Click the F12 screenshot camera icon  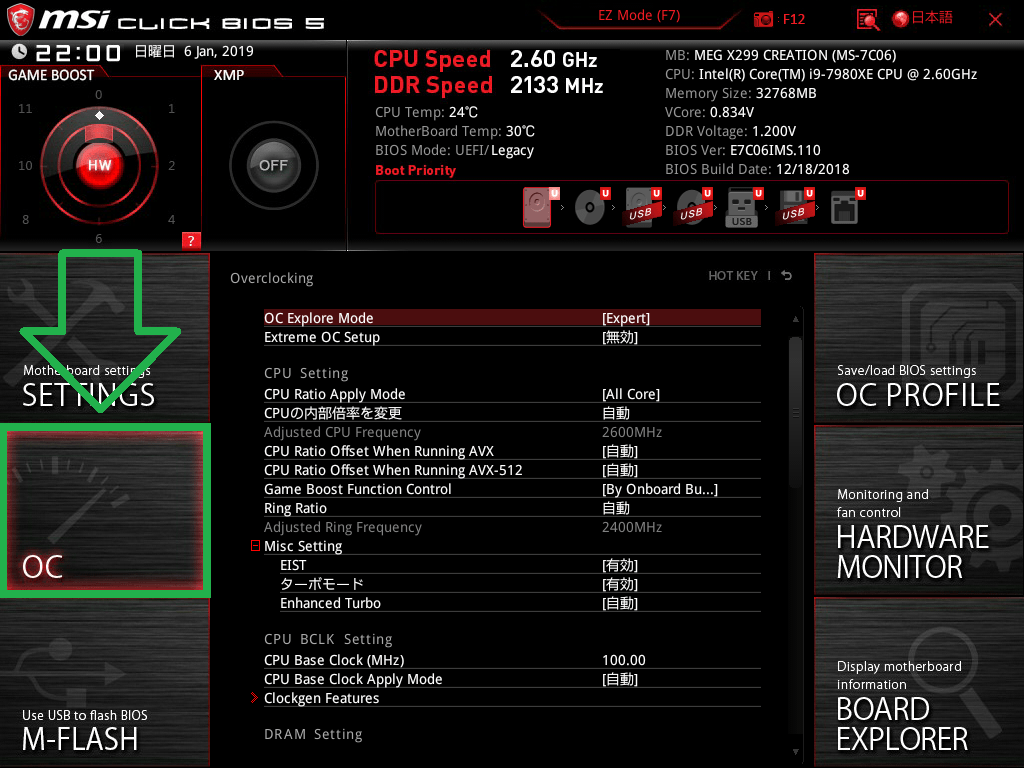pyautogui.click(x=764, y=19)
